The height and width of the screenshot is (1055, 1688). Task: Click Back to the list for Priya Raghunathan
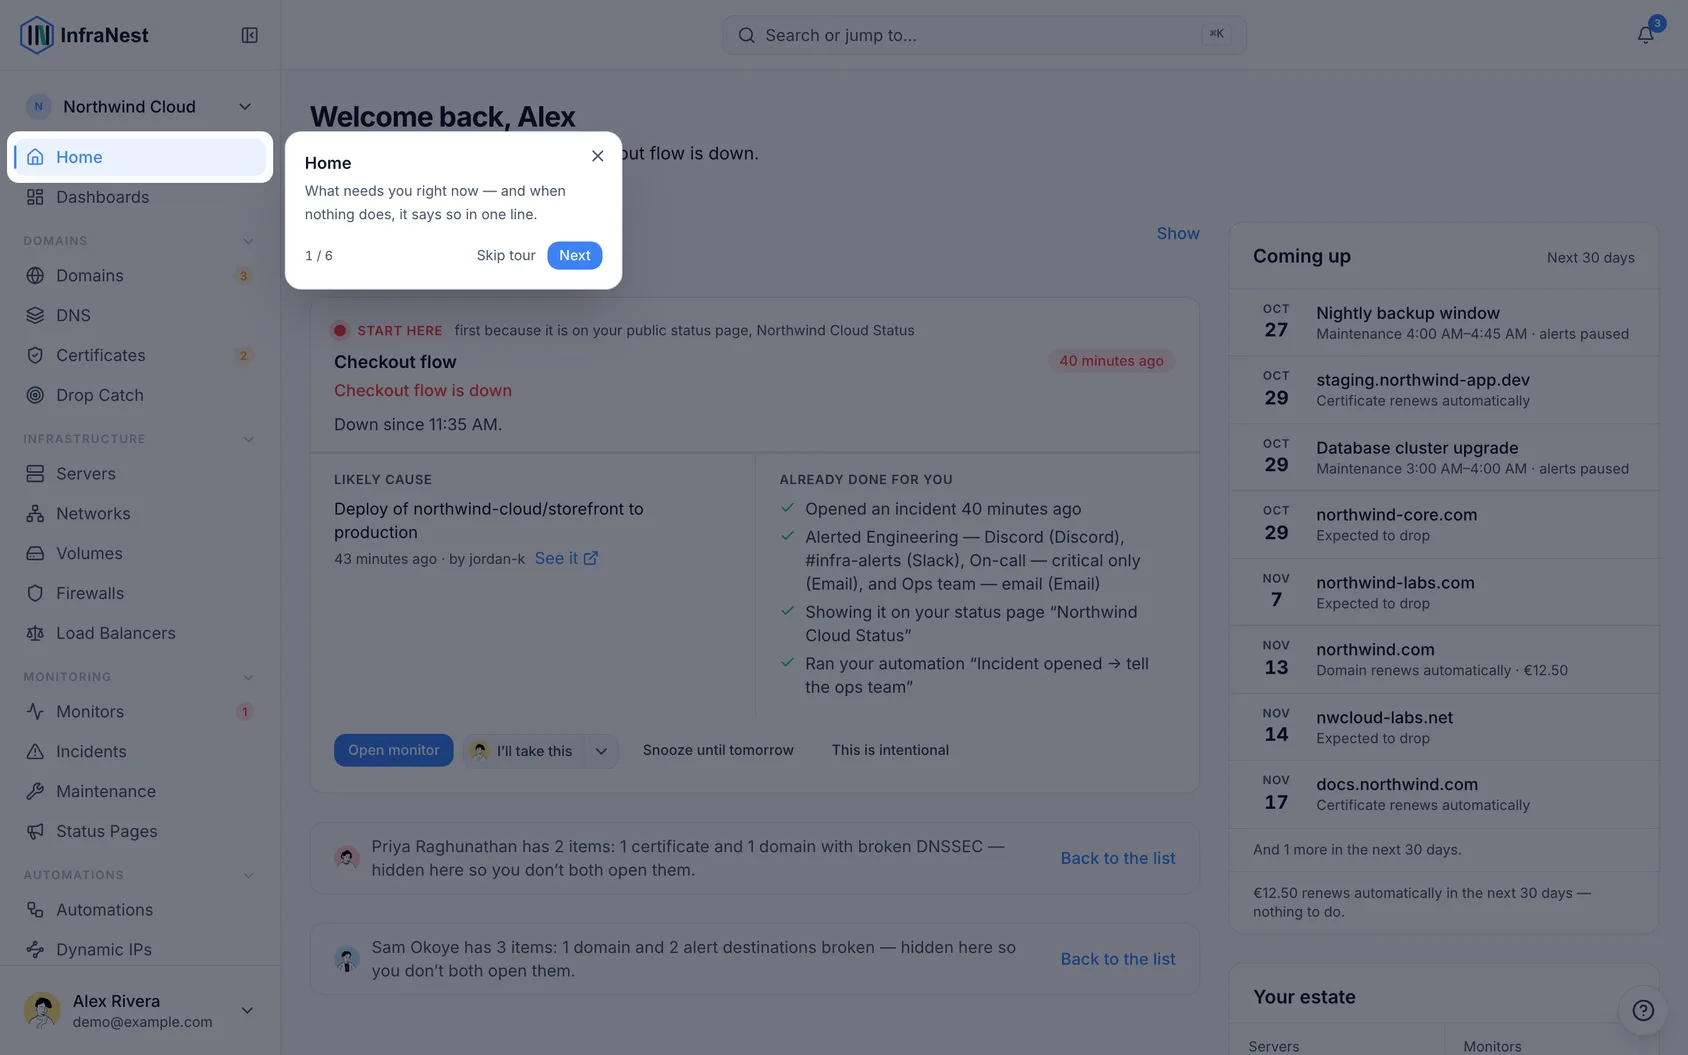click(x=1118, y=858)
